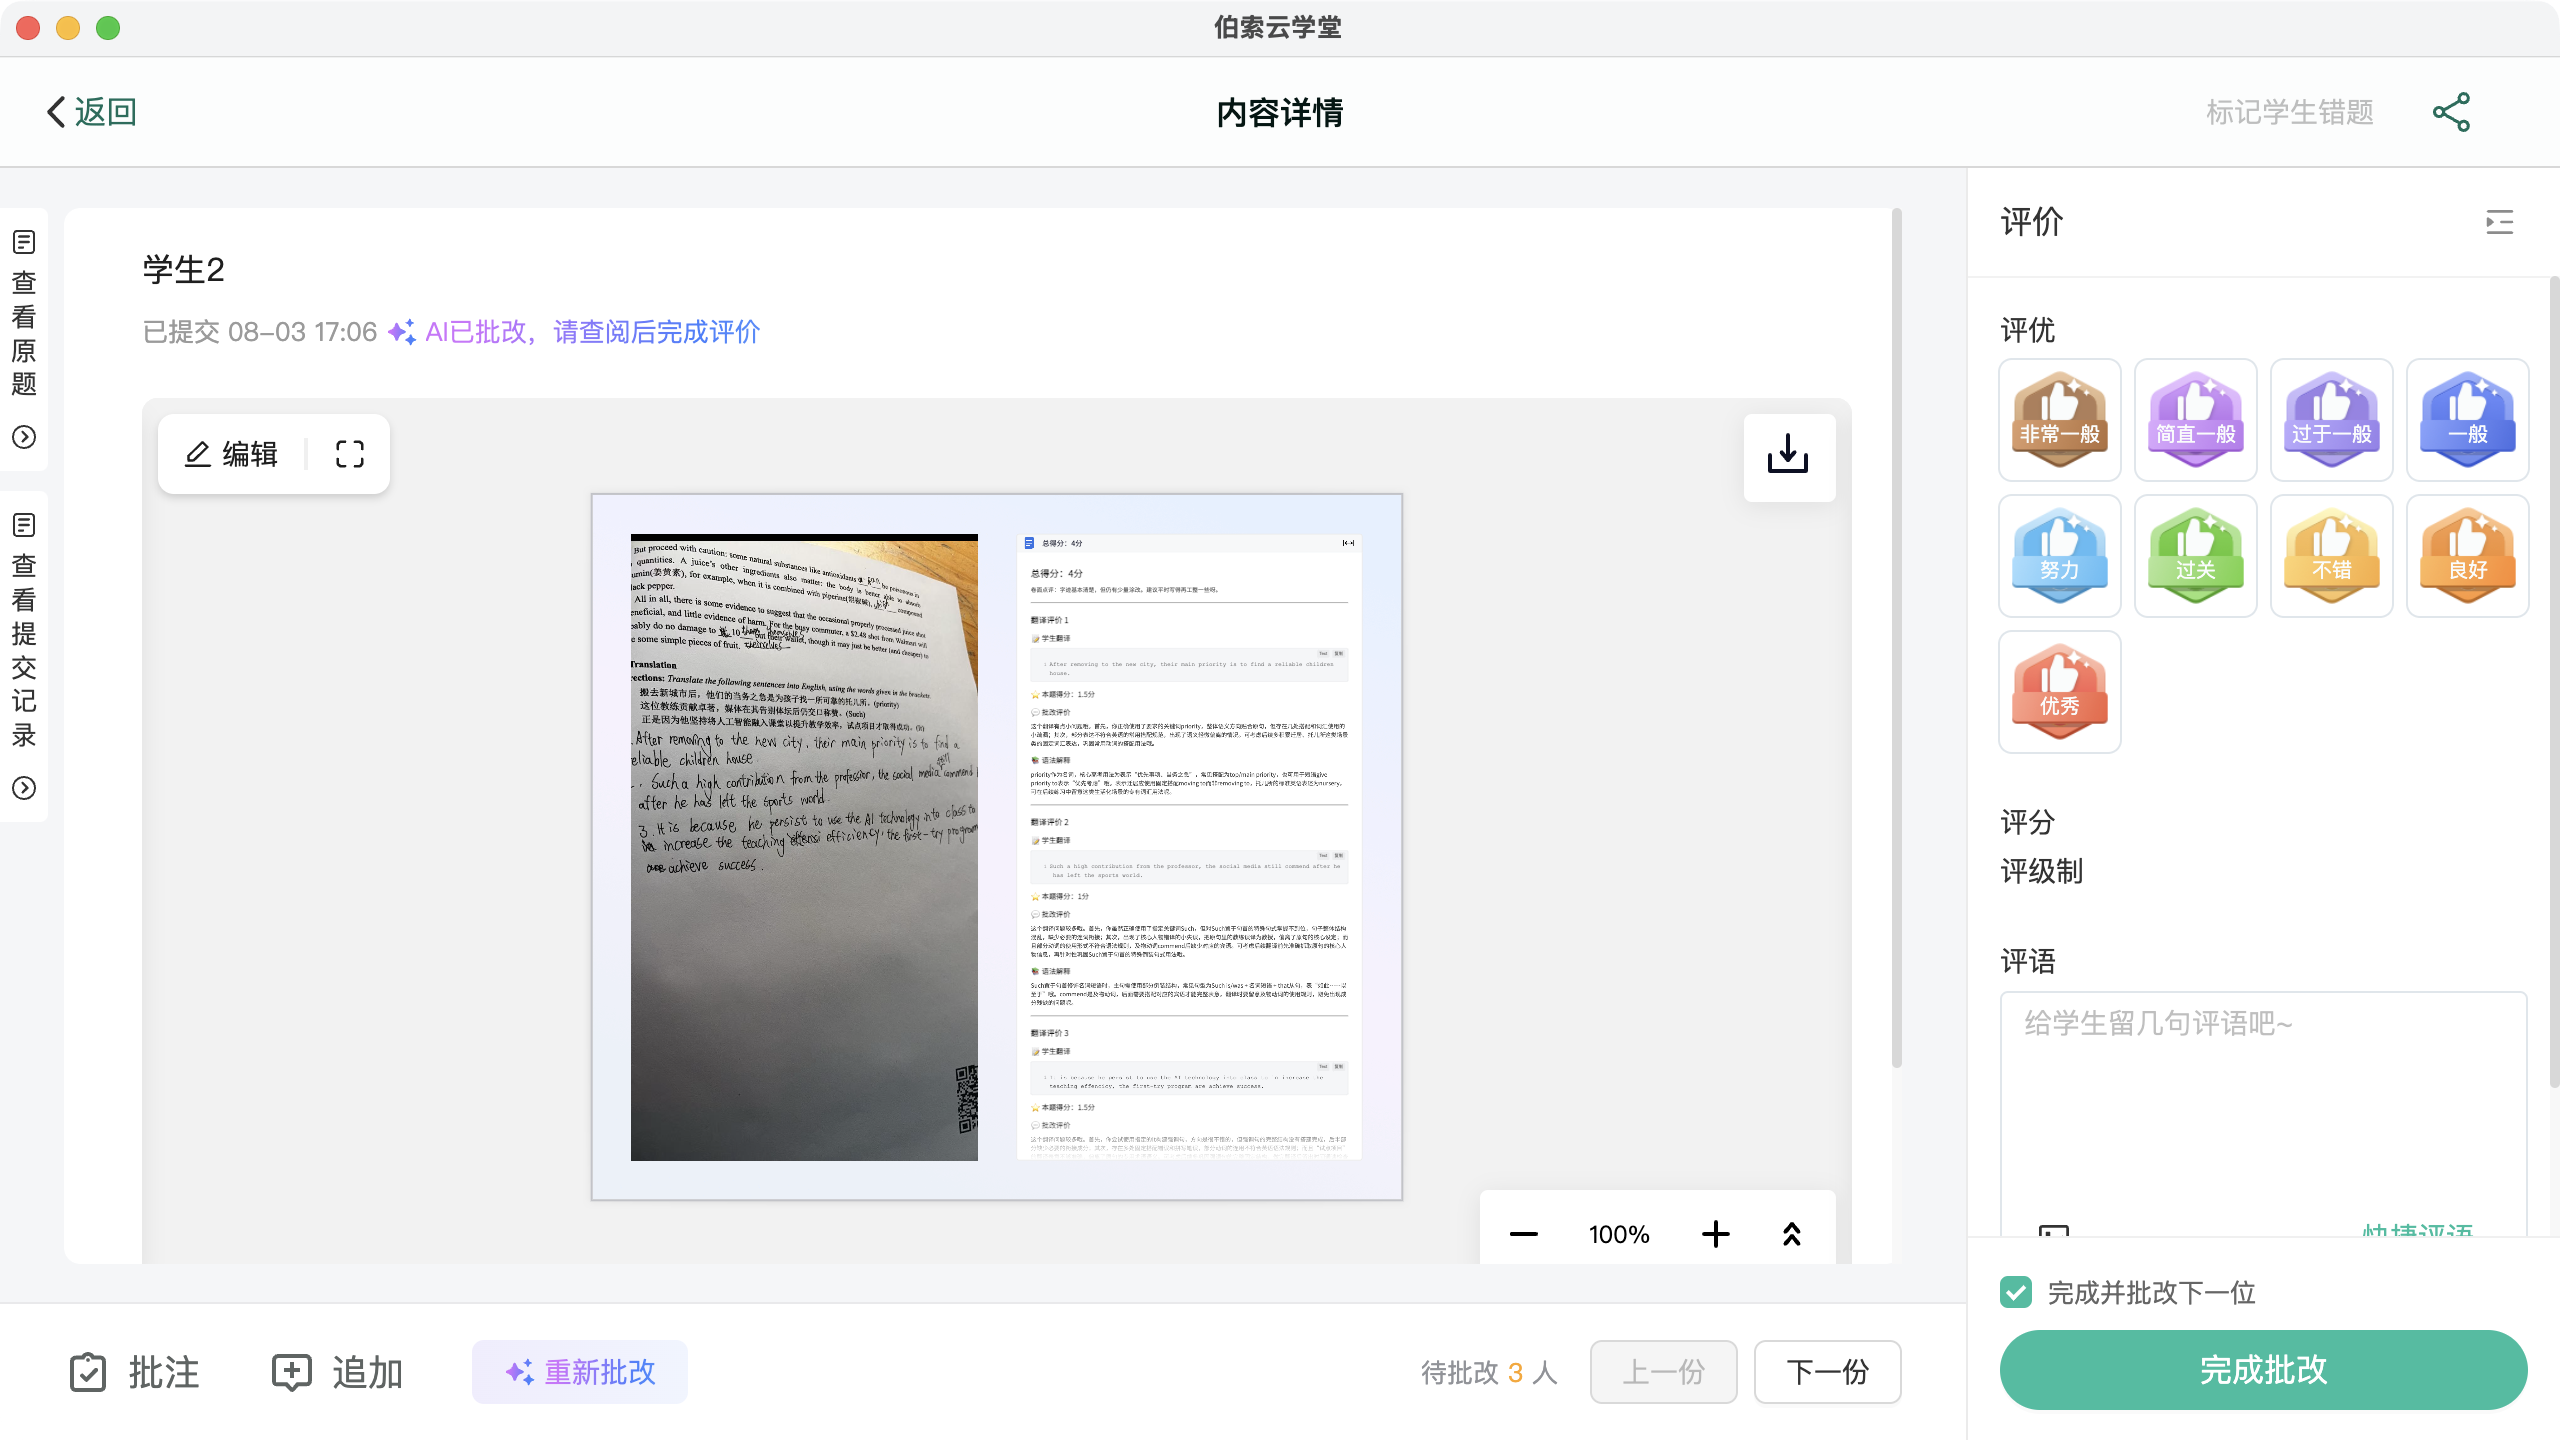Screen dimensions: 2560x1440
Task: Expand the 查看提交记录 arrow circle
Action: pyautogui.click(x=24, y=788)
